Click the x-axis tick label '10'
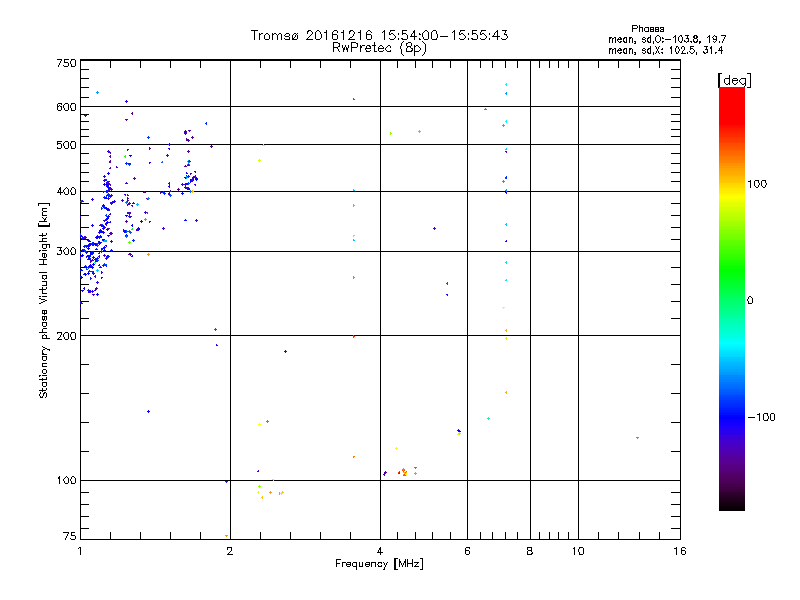800x600 pixels. click(578, 551)
